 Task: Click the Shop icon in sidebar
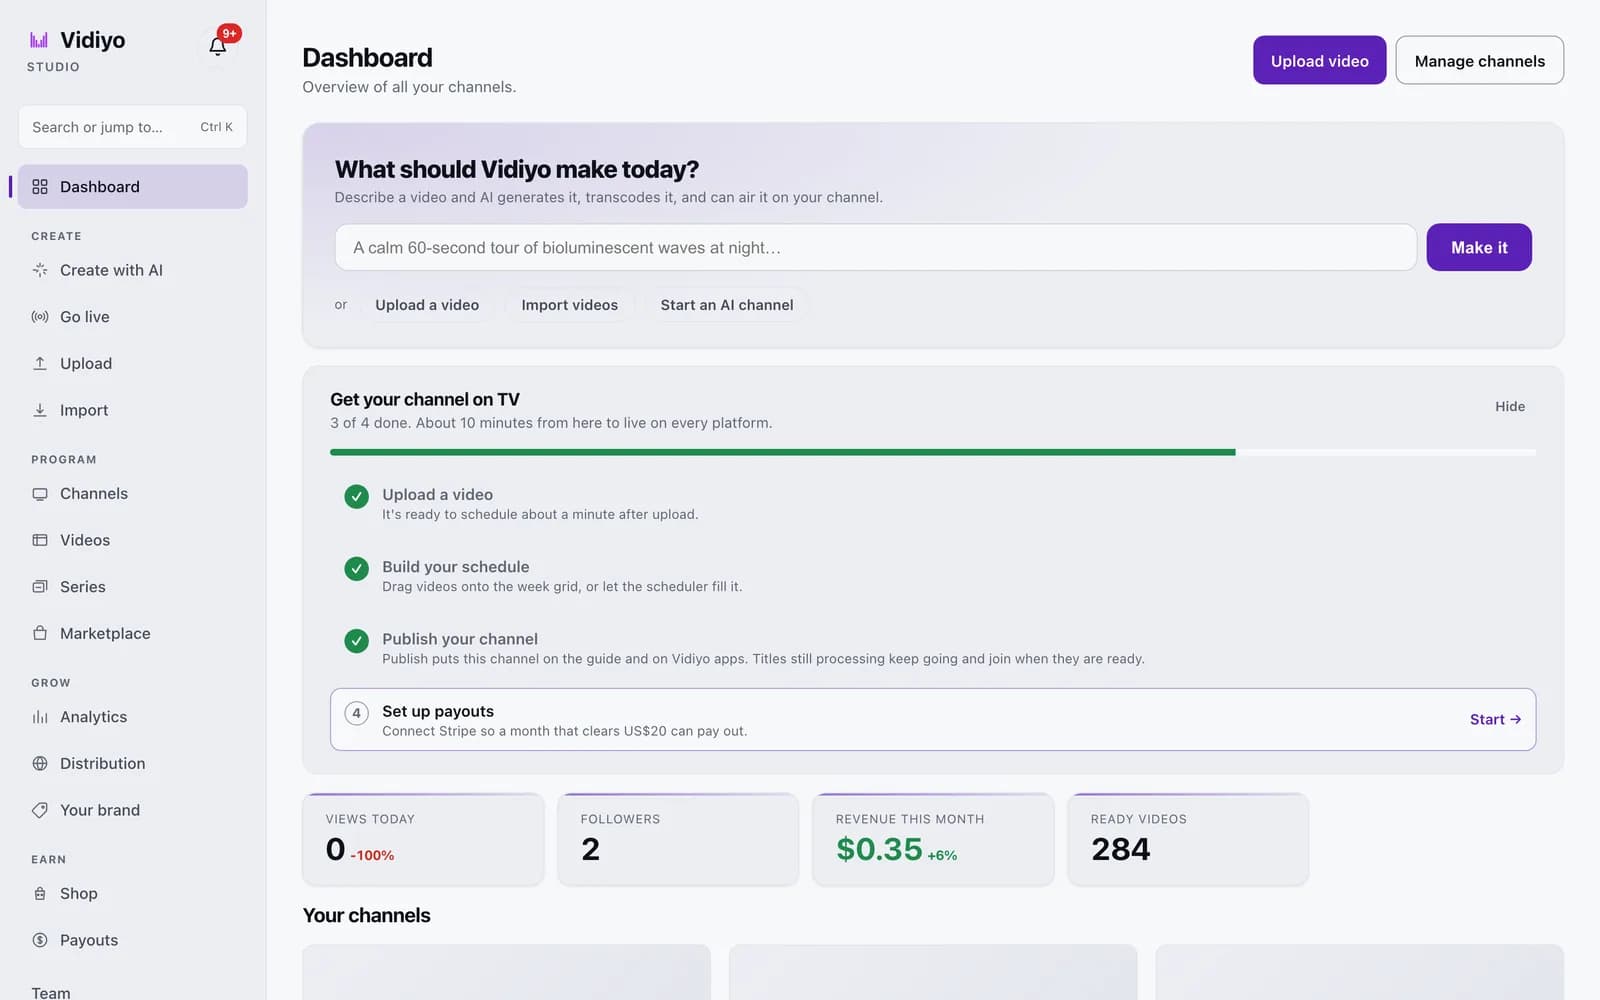click(x=40, y=894)
